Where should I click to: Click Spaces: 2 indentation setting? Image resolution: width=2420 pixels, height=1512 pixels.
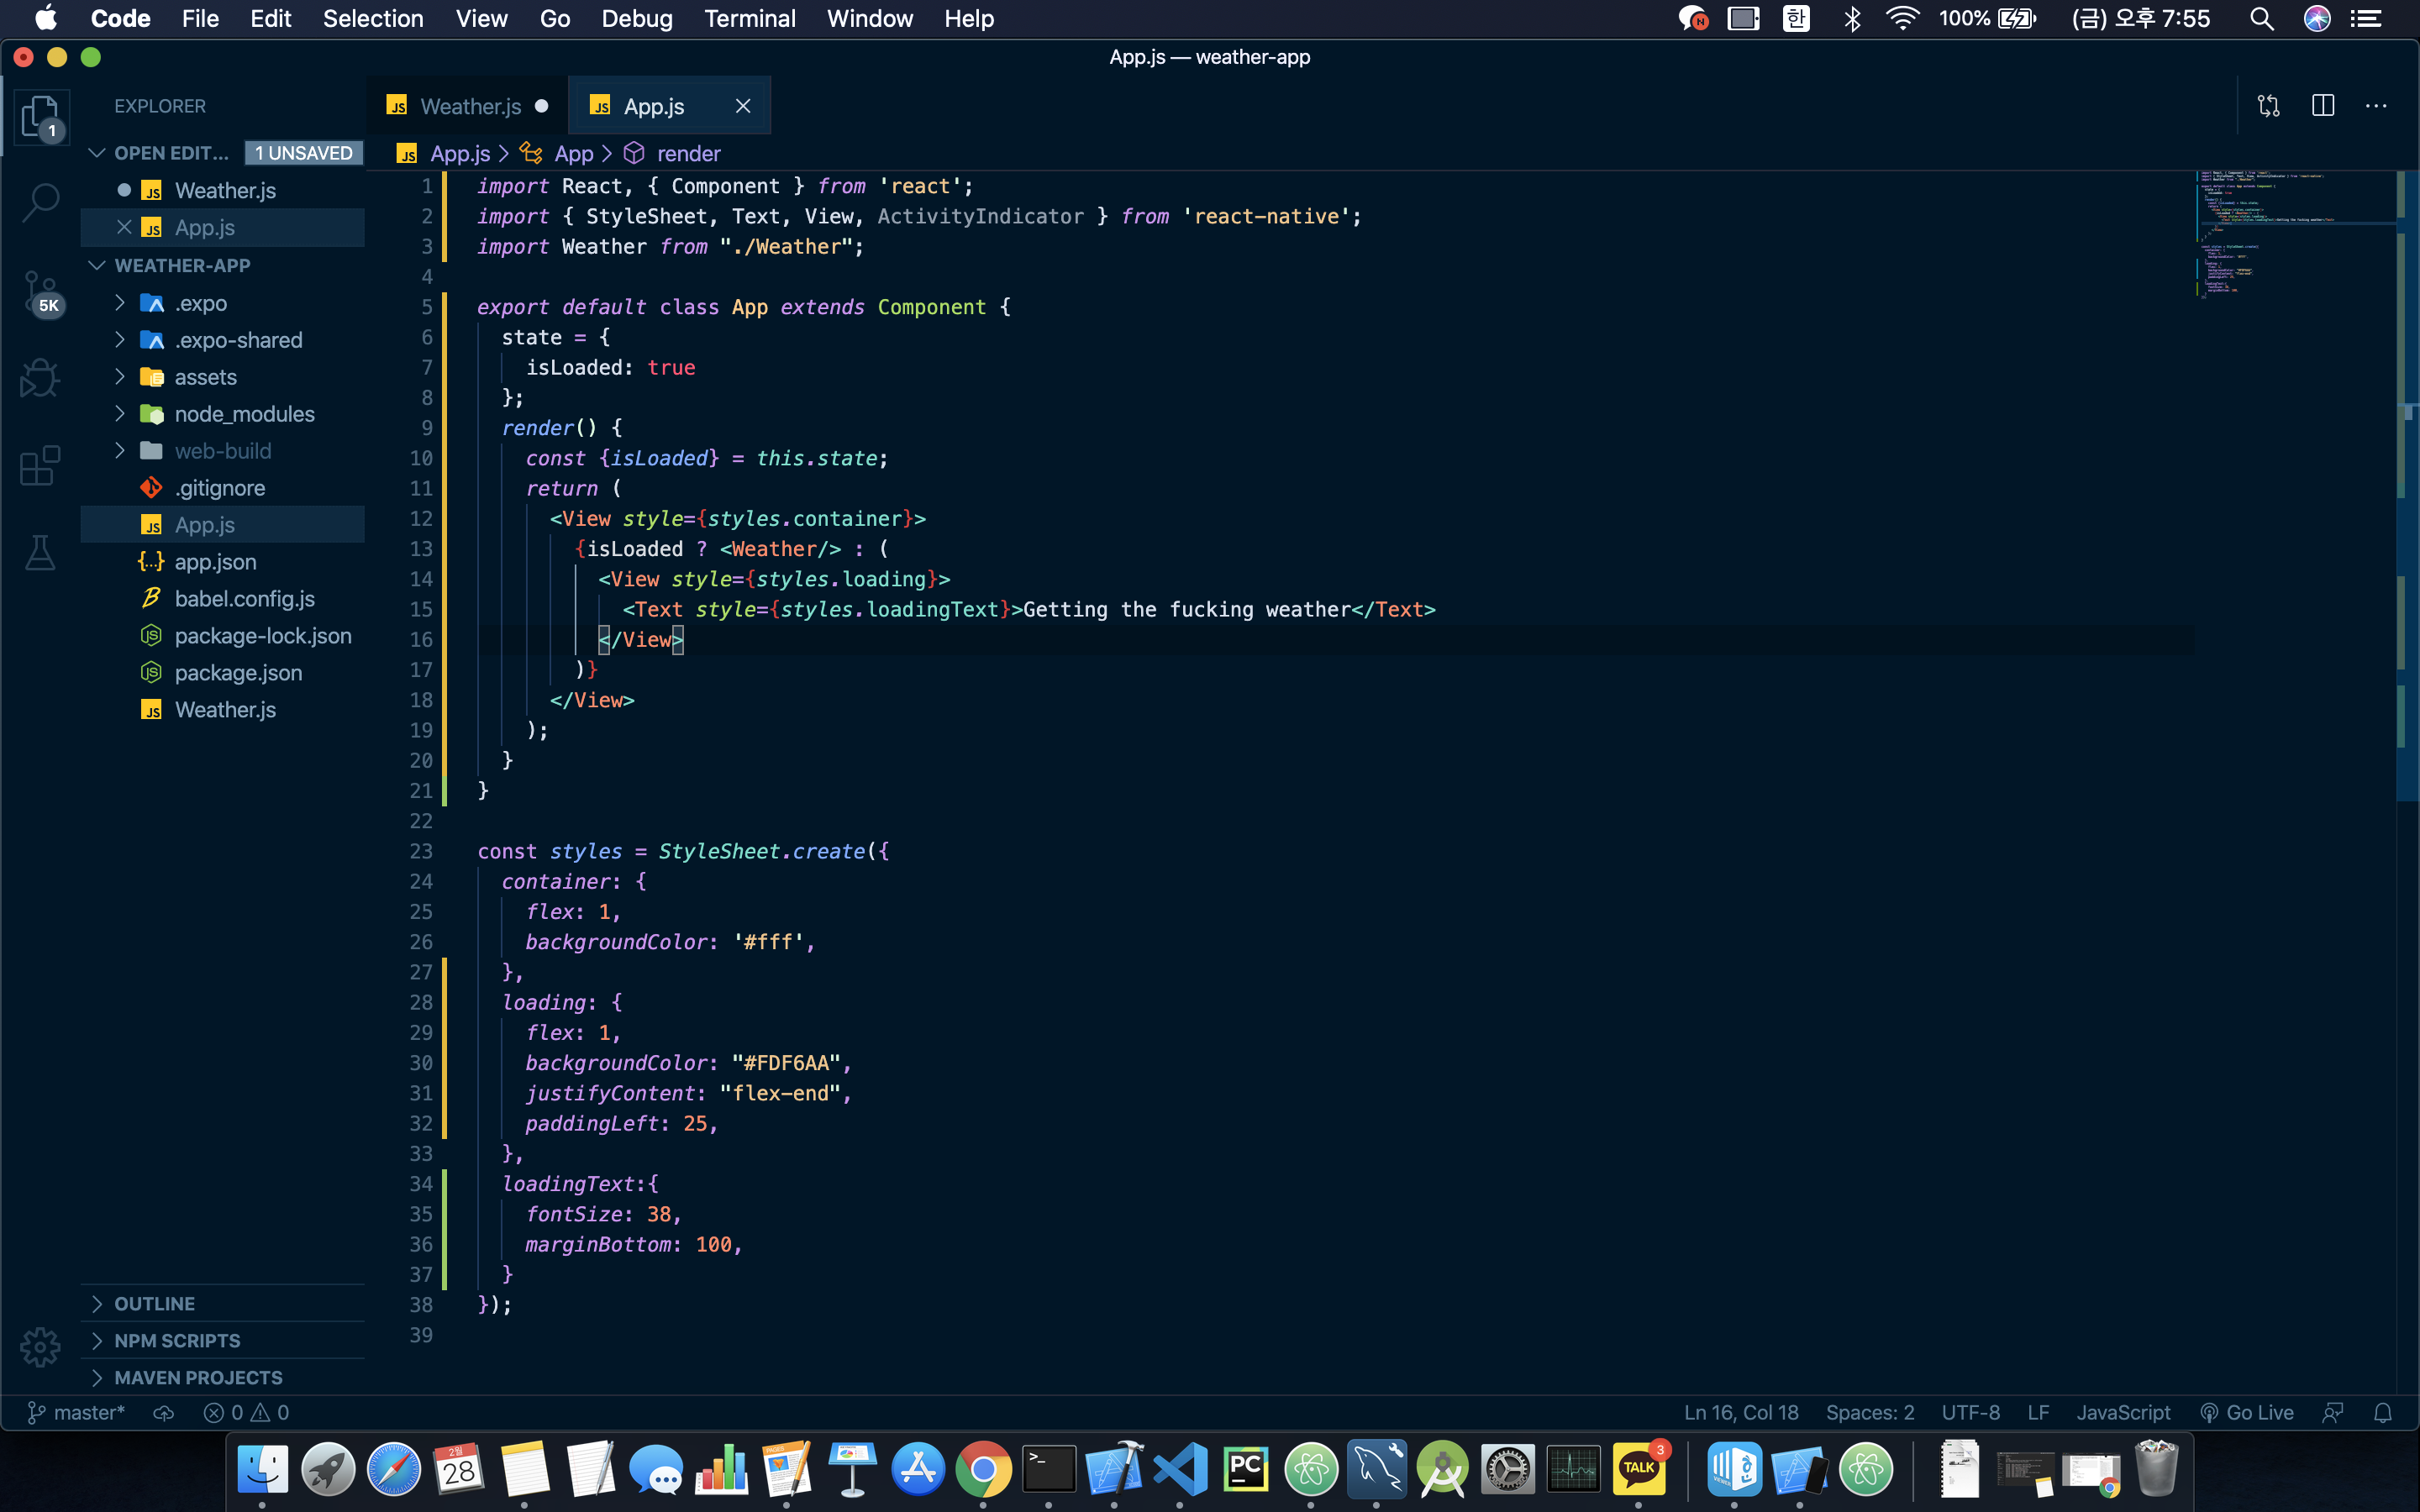(x=1869, y=1412)
